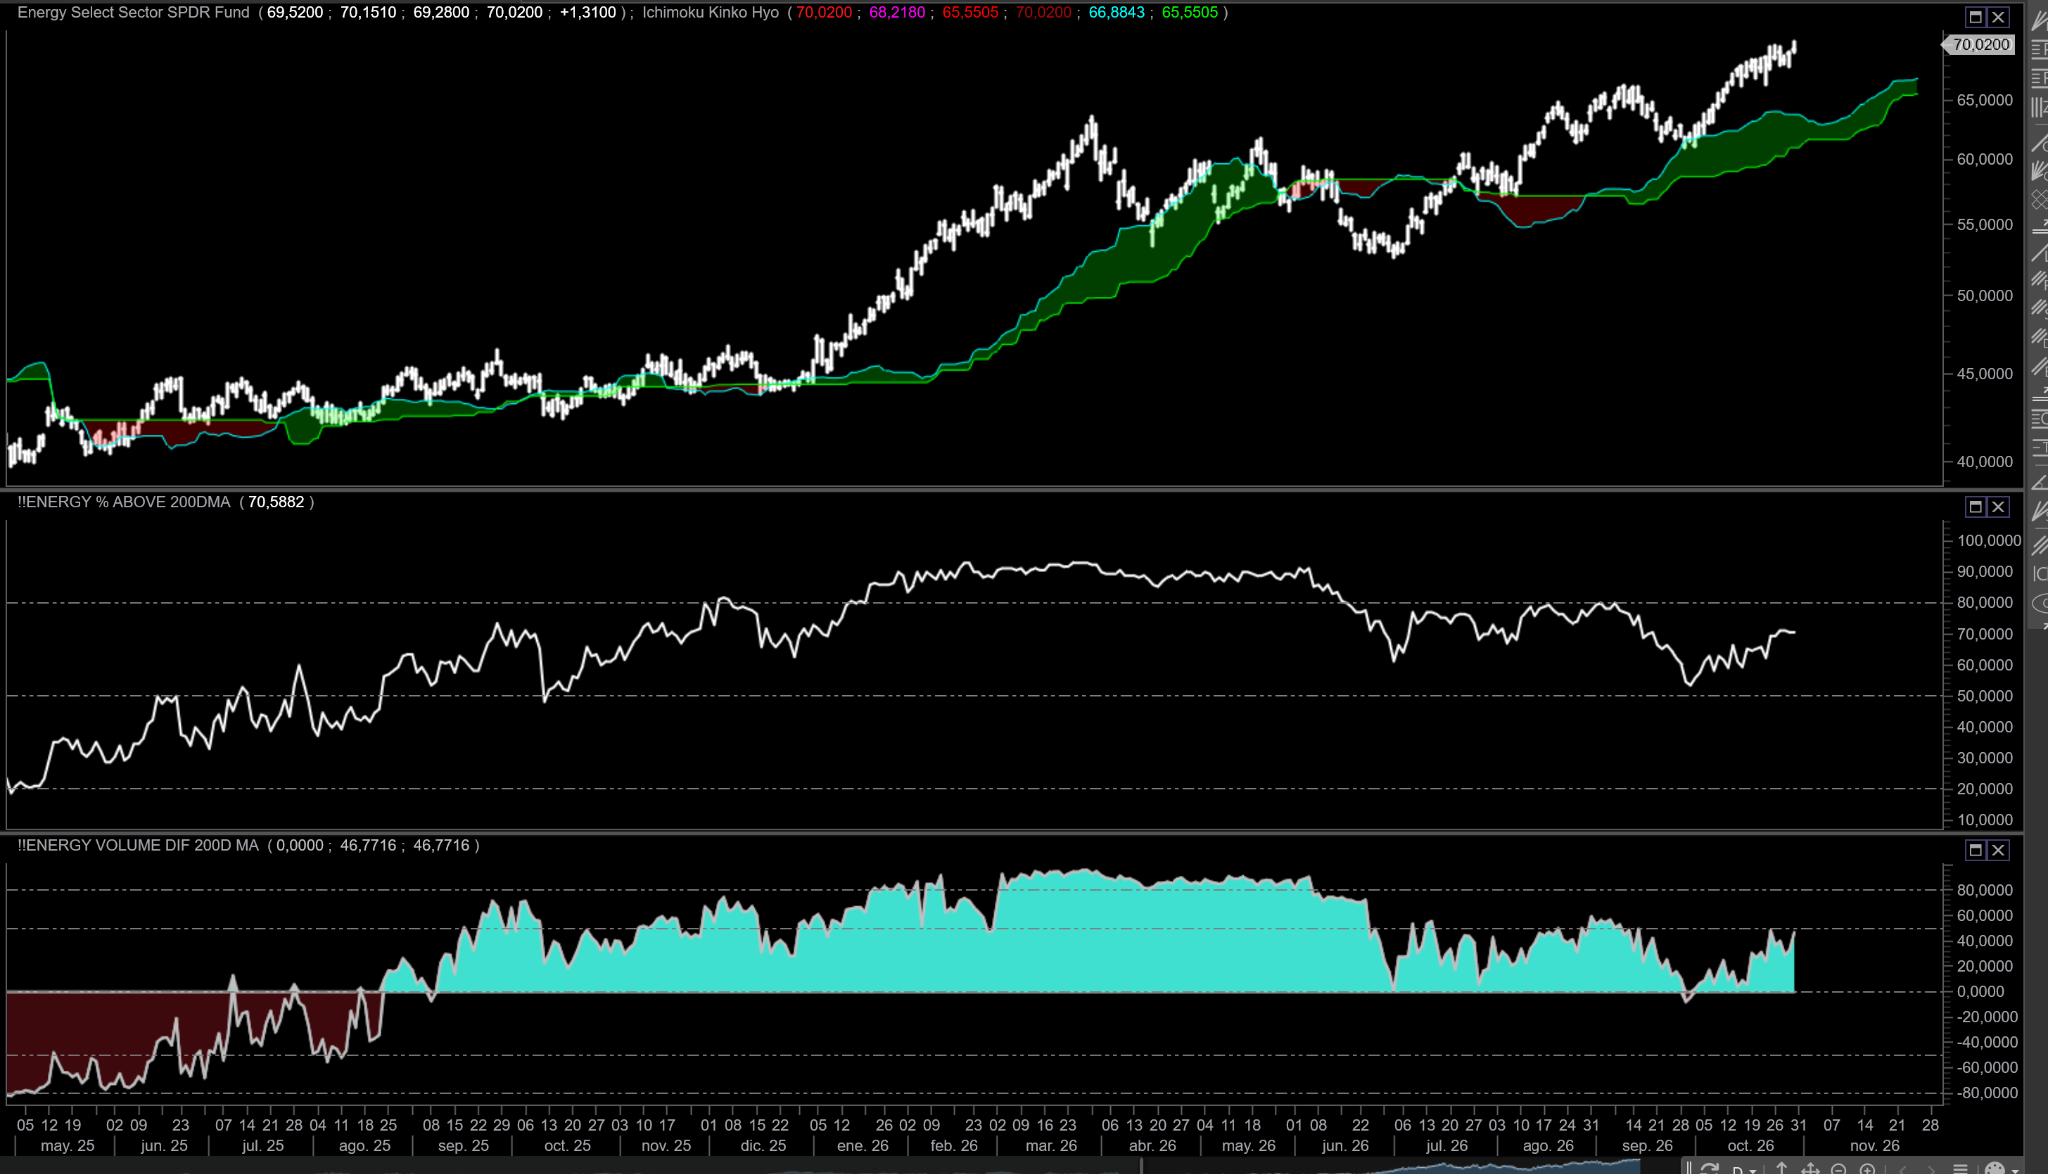Image resolution: width=2048 pixels, height=1174 pixels.
Task: Select the crosshatch grid drawing tool in right toolbar
Action: click(2039, 200)
